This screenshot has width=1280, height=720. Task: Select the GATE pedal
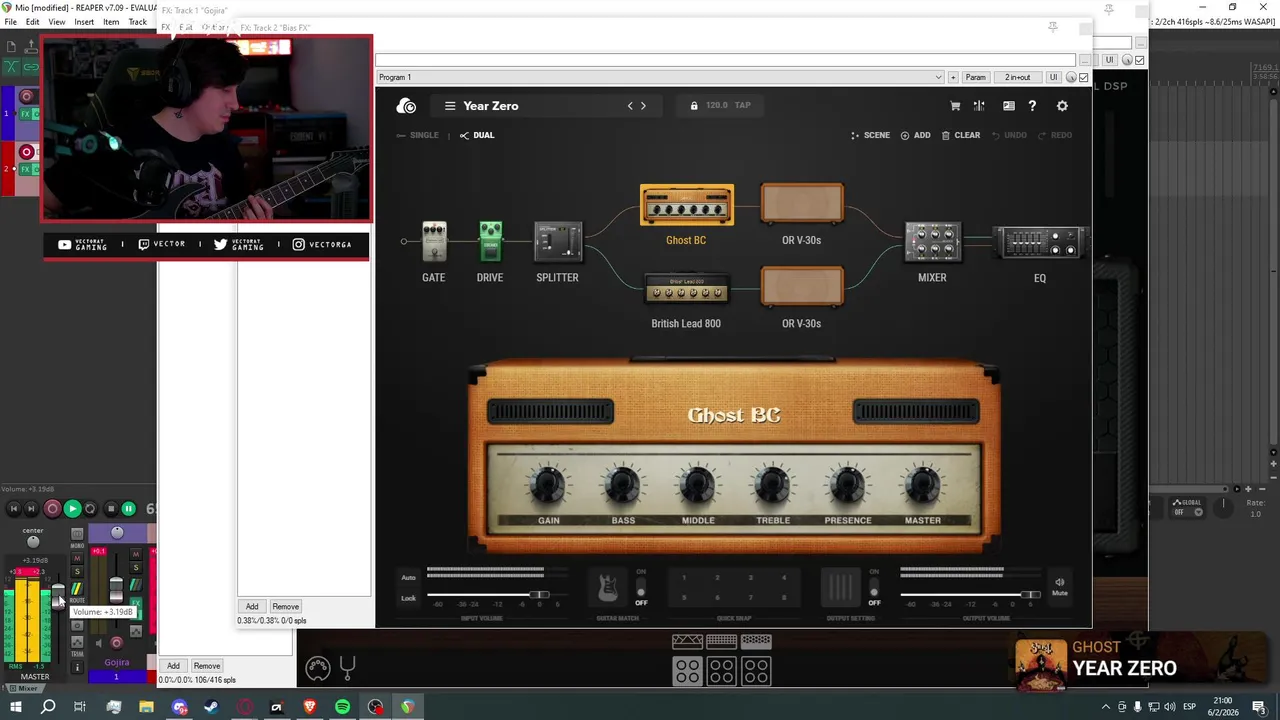point(434,241)
